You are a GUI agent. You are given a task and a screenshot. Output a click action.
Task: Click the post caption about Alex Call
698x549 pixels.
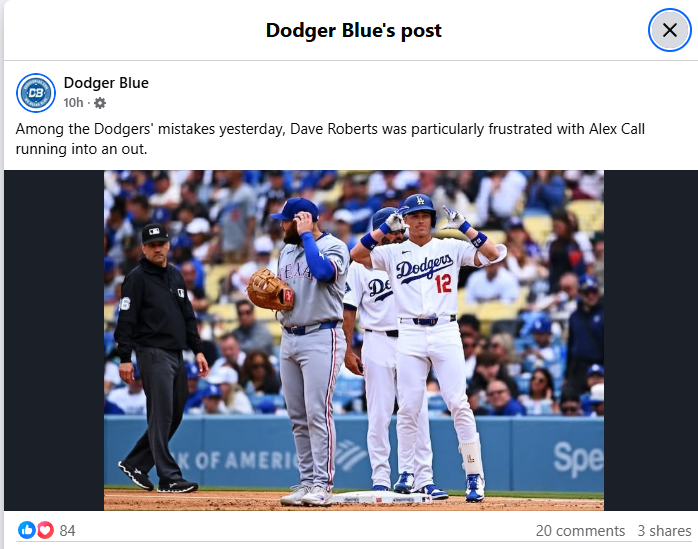tap(330, 138)
